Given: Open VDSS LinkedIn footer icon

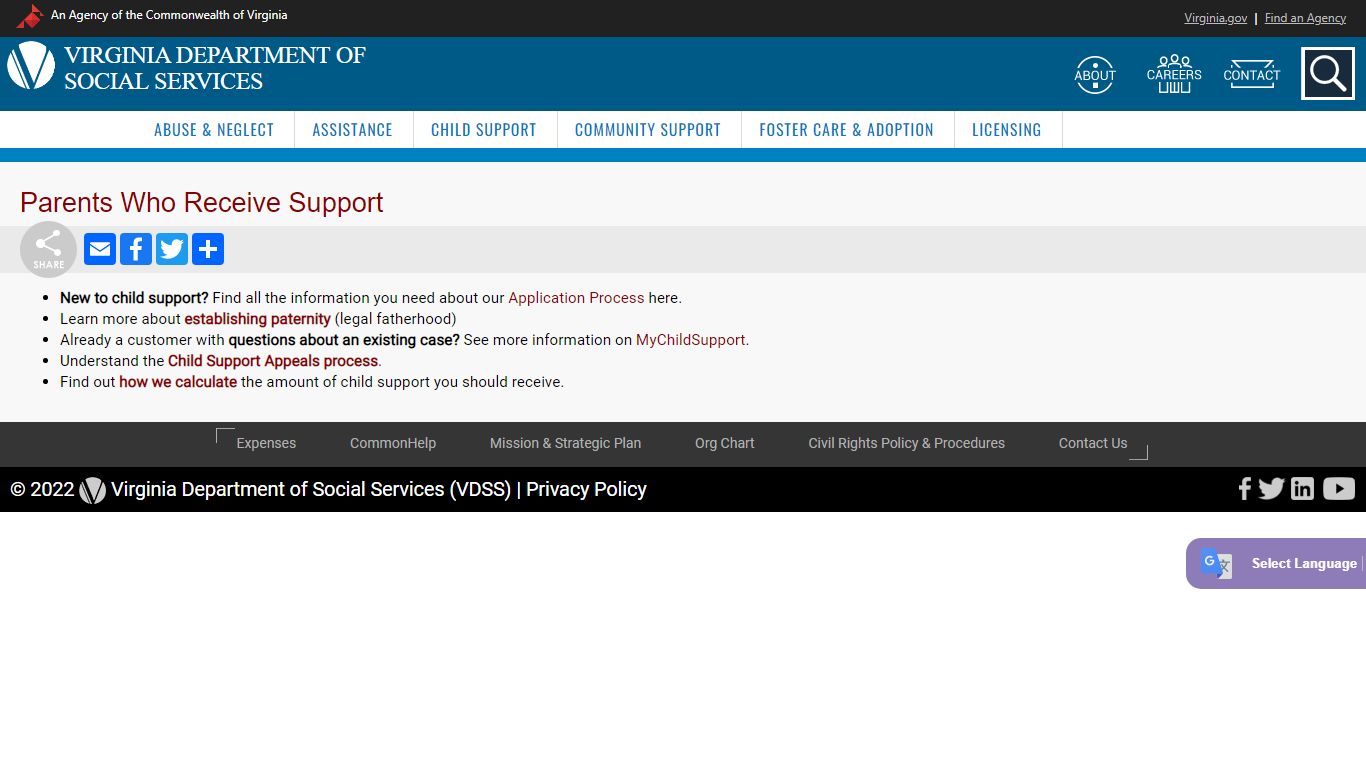Looking at the screenshot, I should (1302, 488).
